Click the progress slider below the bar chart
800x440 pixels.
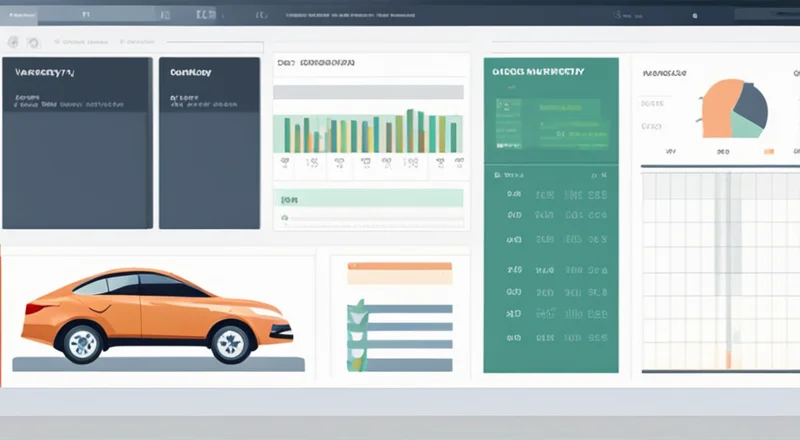[x=372, y=216]
